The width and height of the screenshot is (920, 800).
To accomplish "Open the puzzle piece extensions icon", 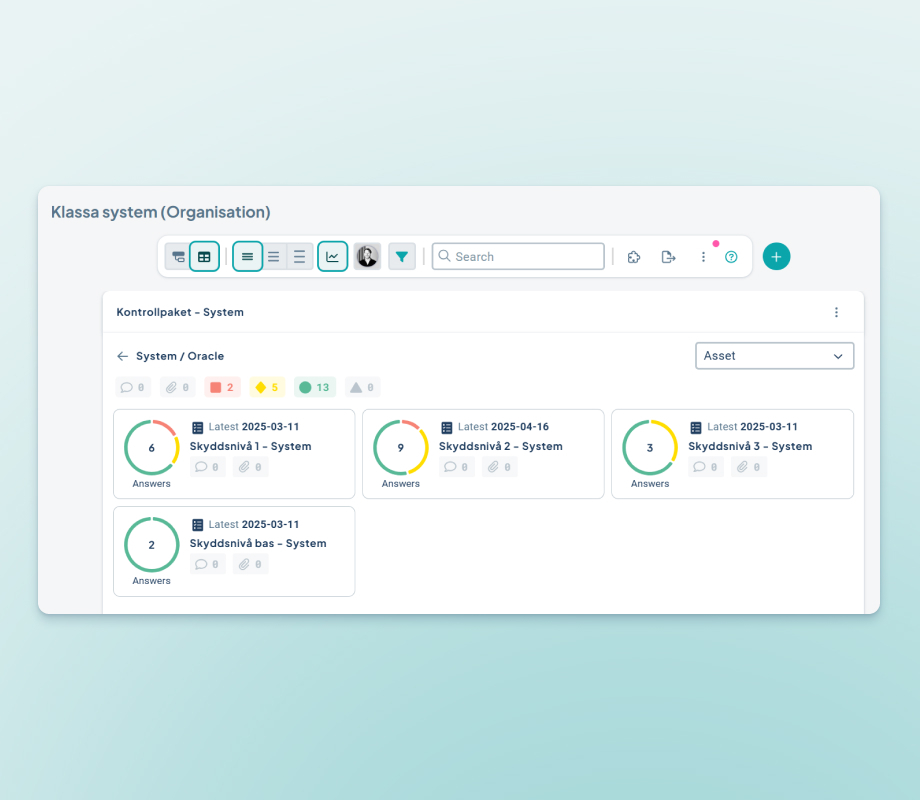I will tap(634, 257).
